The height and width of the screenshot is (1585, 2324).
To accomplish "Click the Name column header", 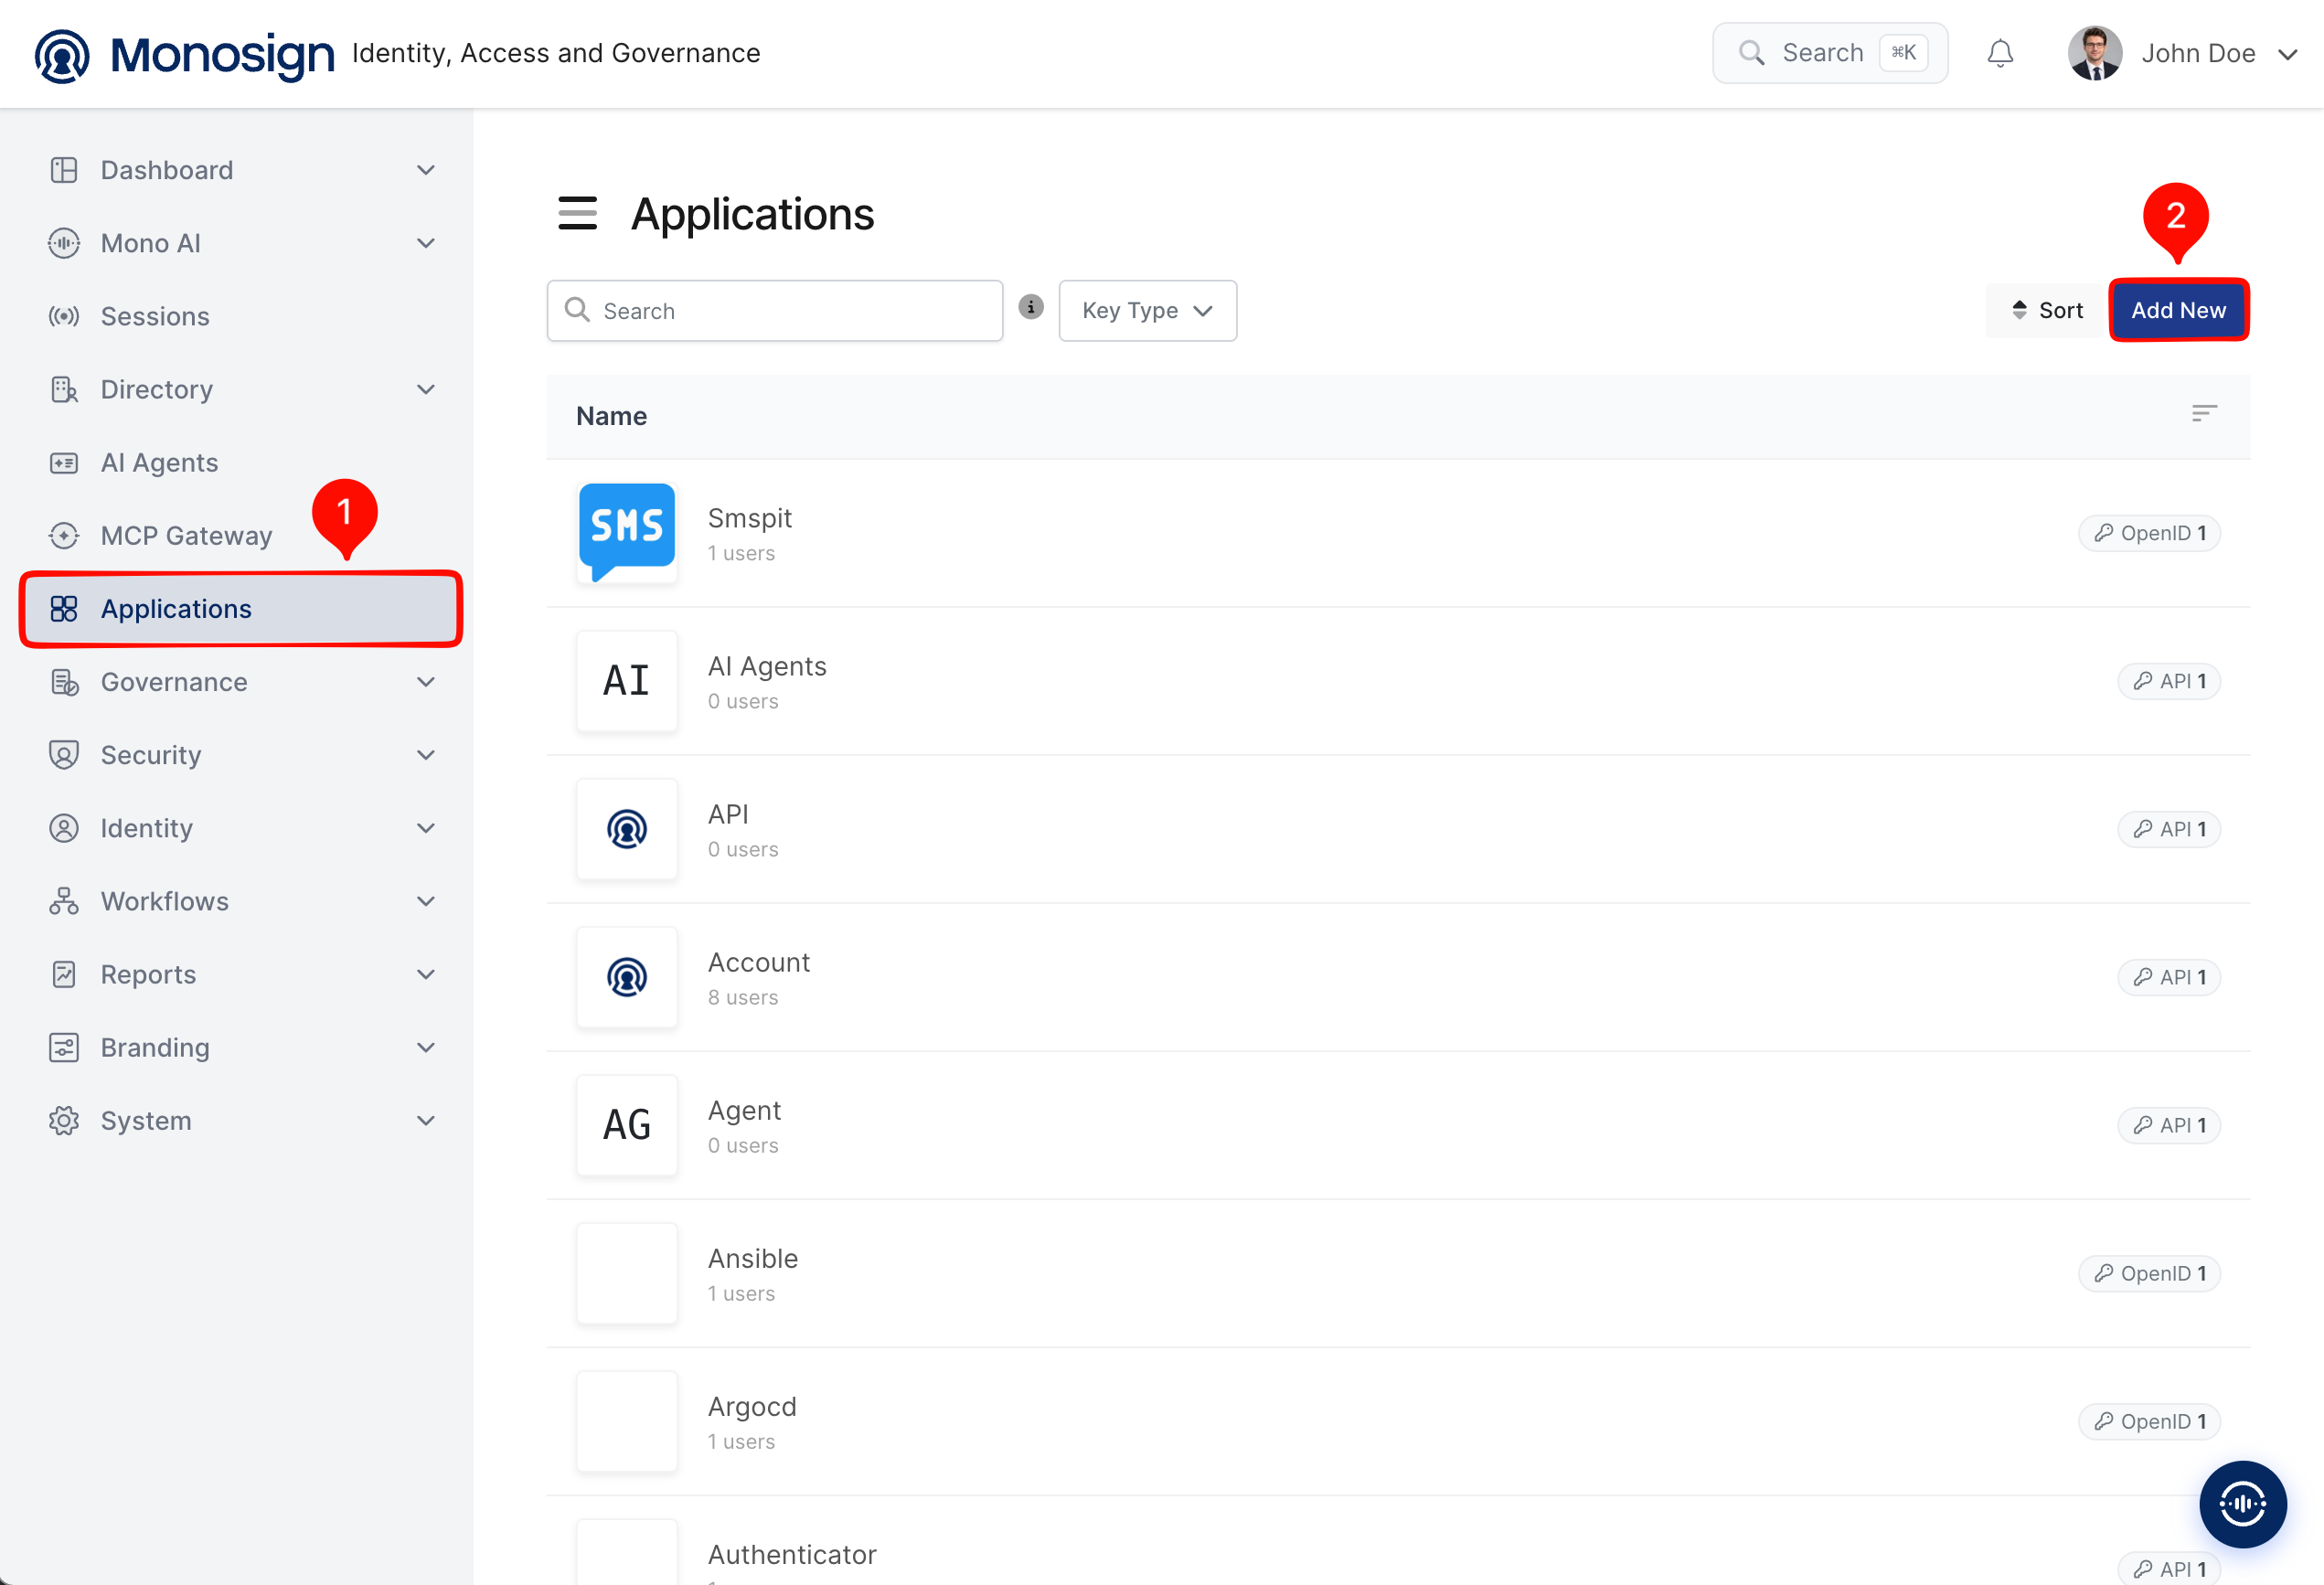I will [611, 415].
